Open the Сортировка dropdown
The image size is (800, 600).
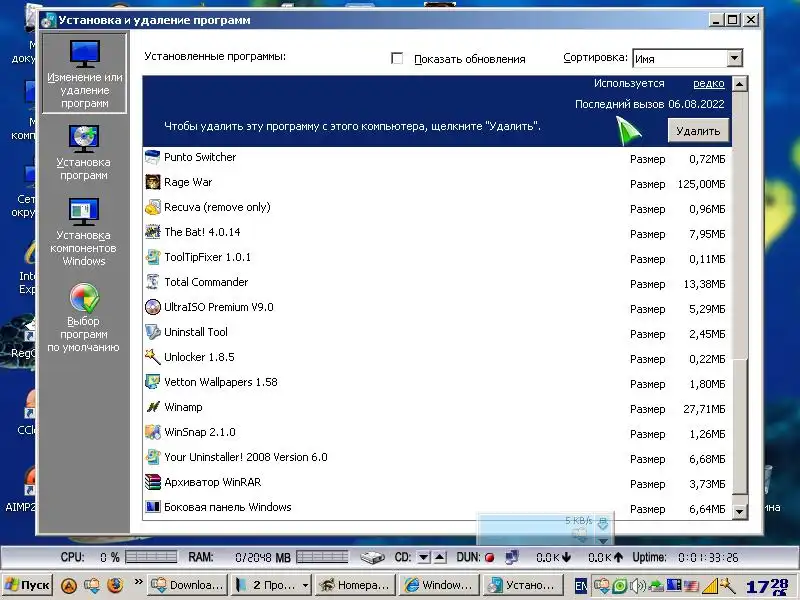tap(734, 58)
